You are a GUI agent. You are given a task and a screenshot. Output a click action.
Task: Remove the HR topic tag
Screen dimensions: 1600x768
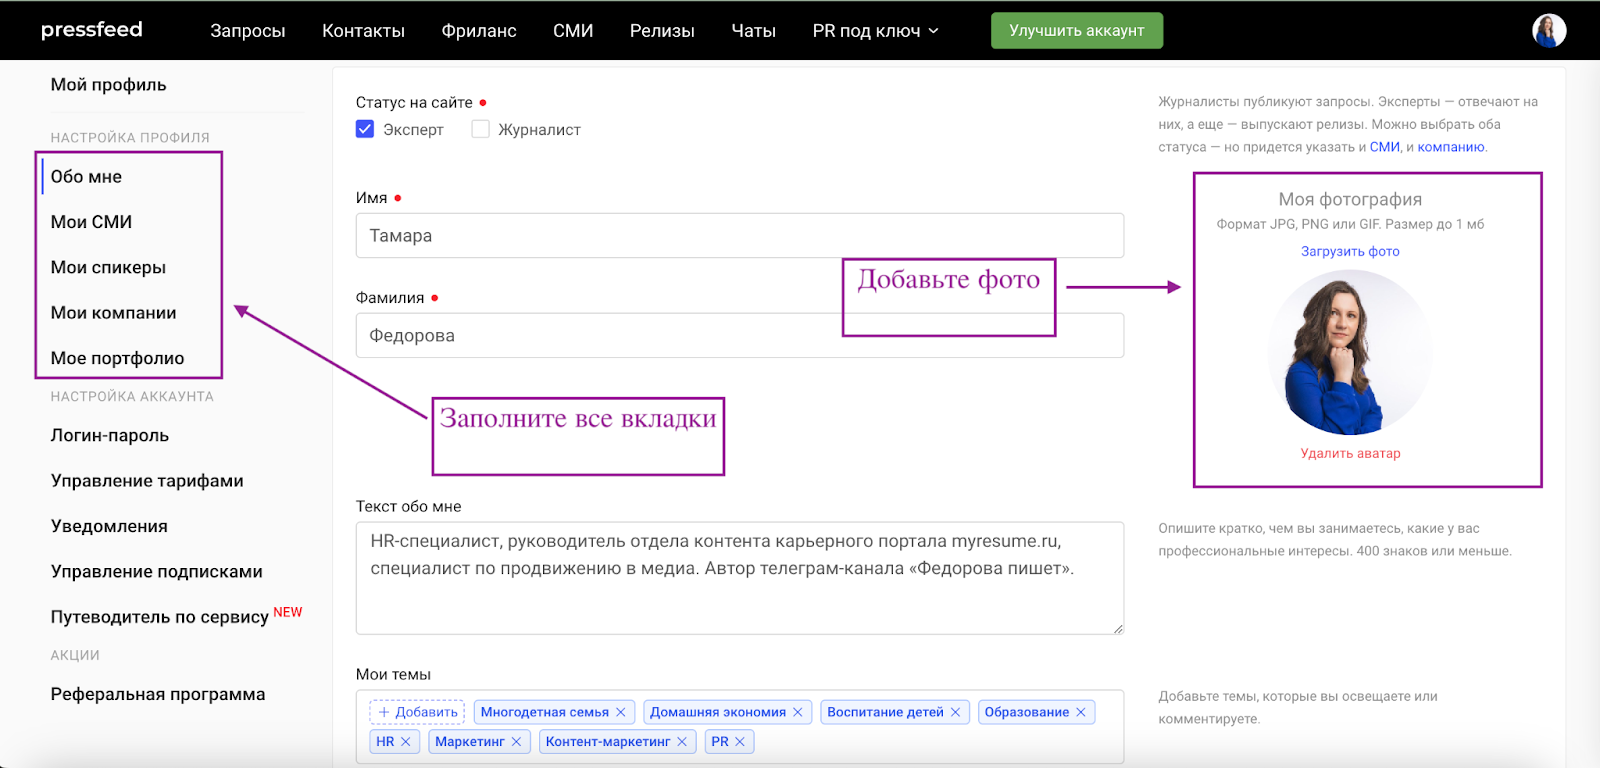click(406, 742)
